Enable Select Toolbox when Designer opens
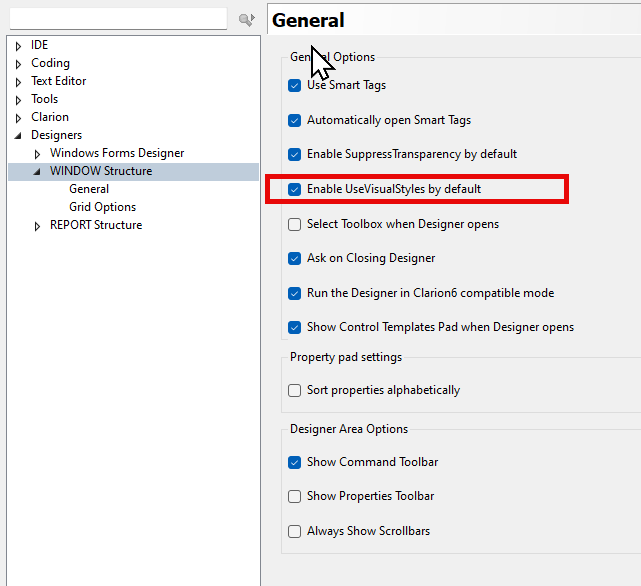 coord(295,225)
